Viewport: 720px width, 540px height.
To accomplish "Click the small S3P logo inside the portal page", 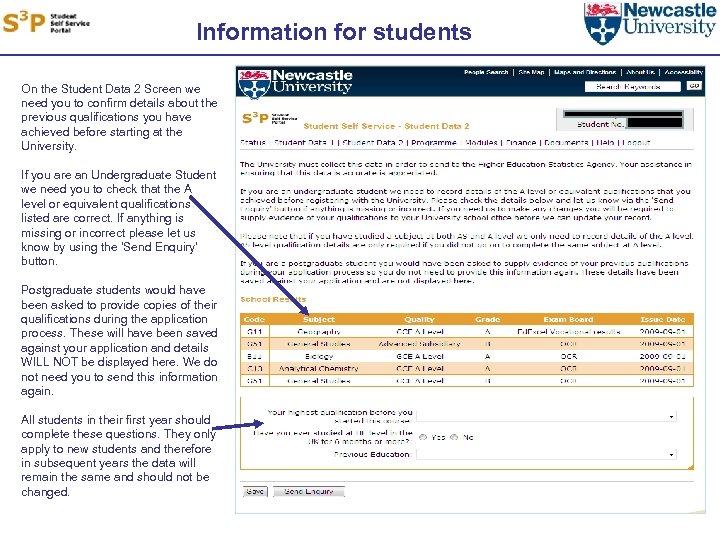I will [x=270, y=118].
